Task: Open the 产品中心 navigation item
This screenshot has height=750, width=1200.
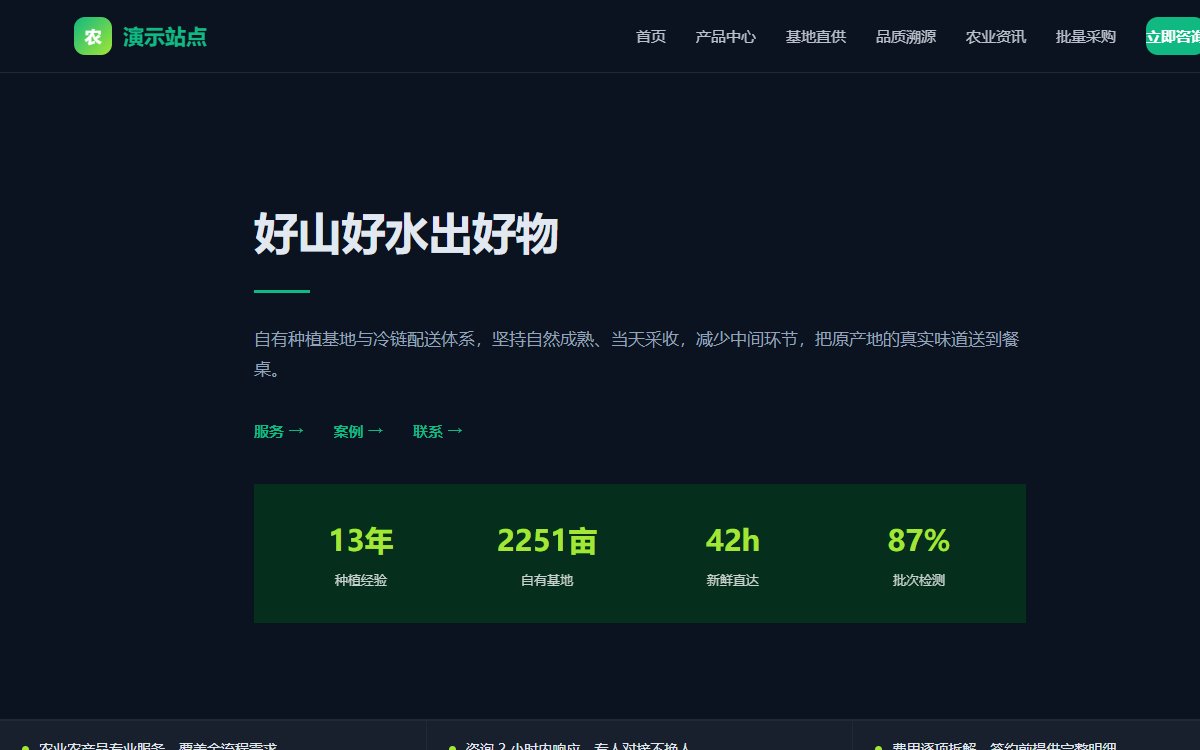Action: tap(726, 37)
